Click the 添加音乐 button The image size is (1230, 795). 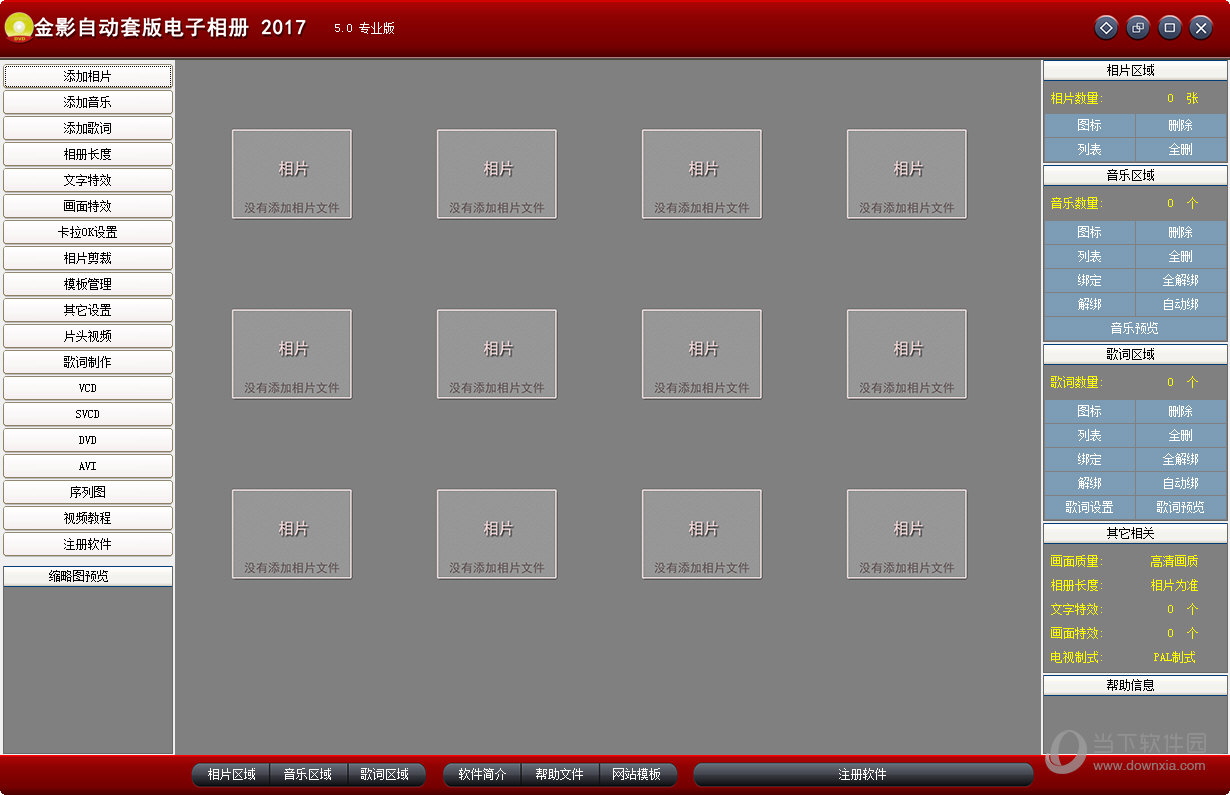coord(88,102)
